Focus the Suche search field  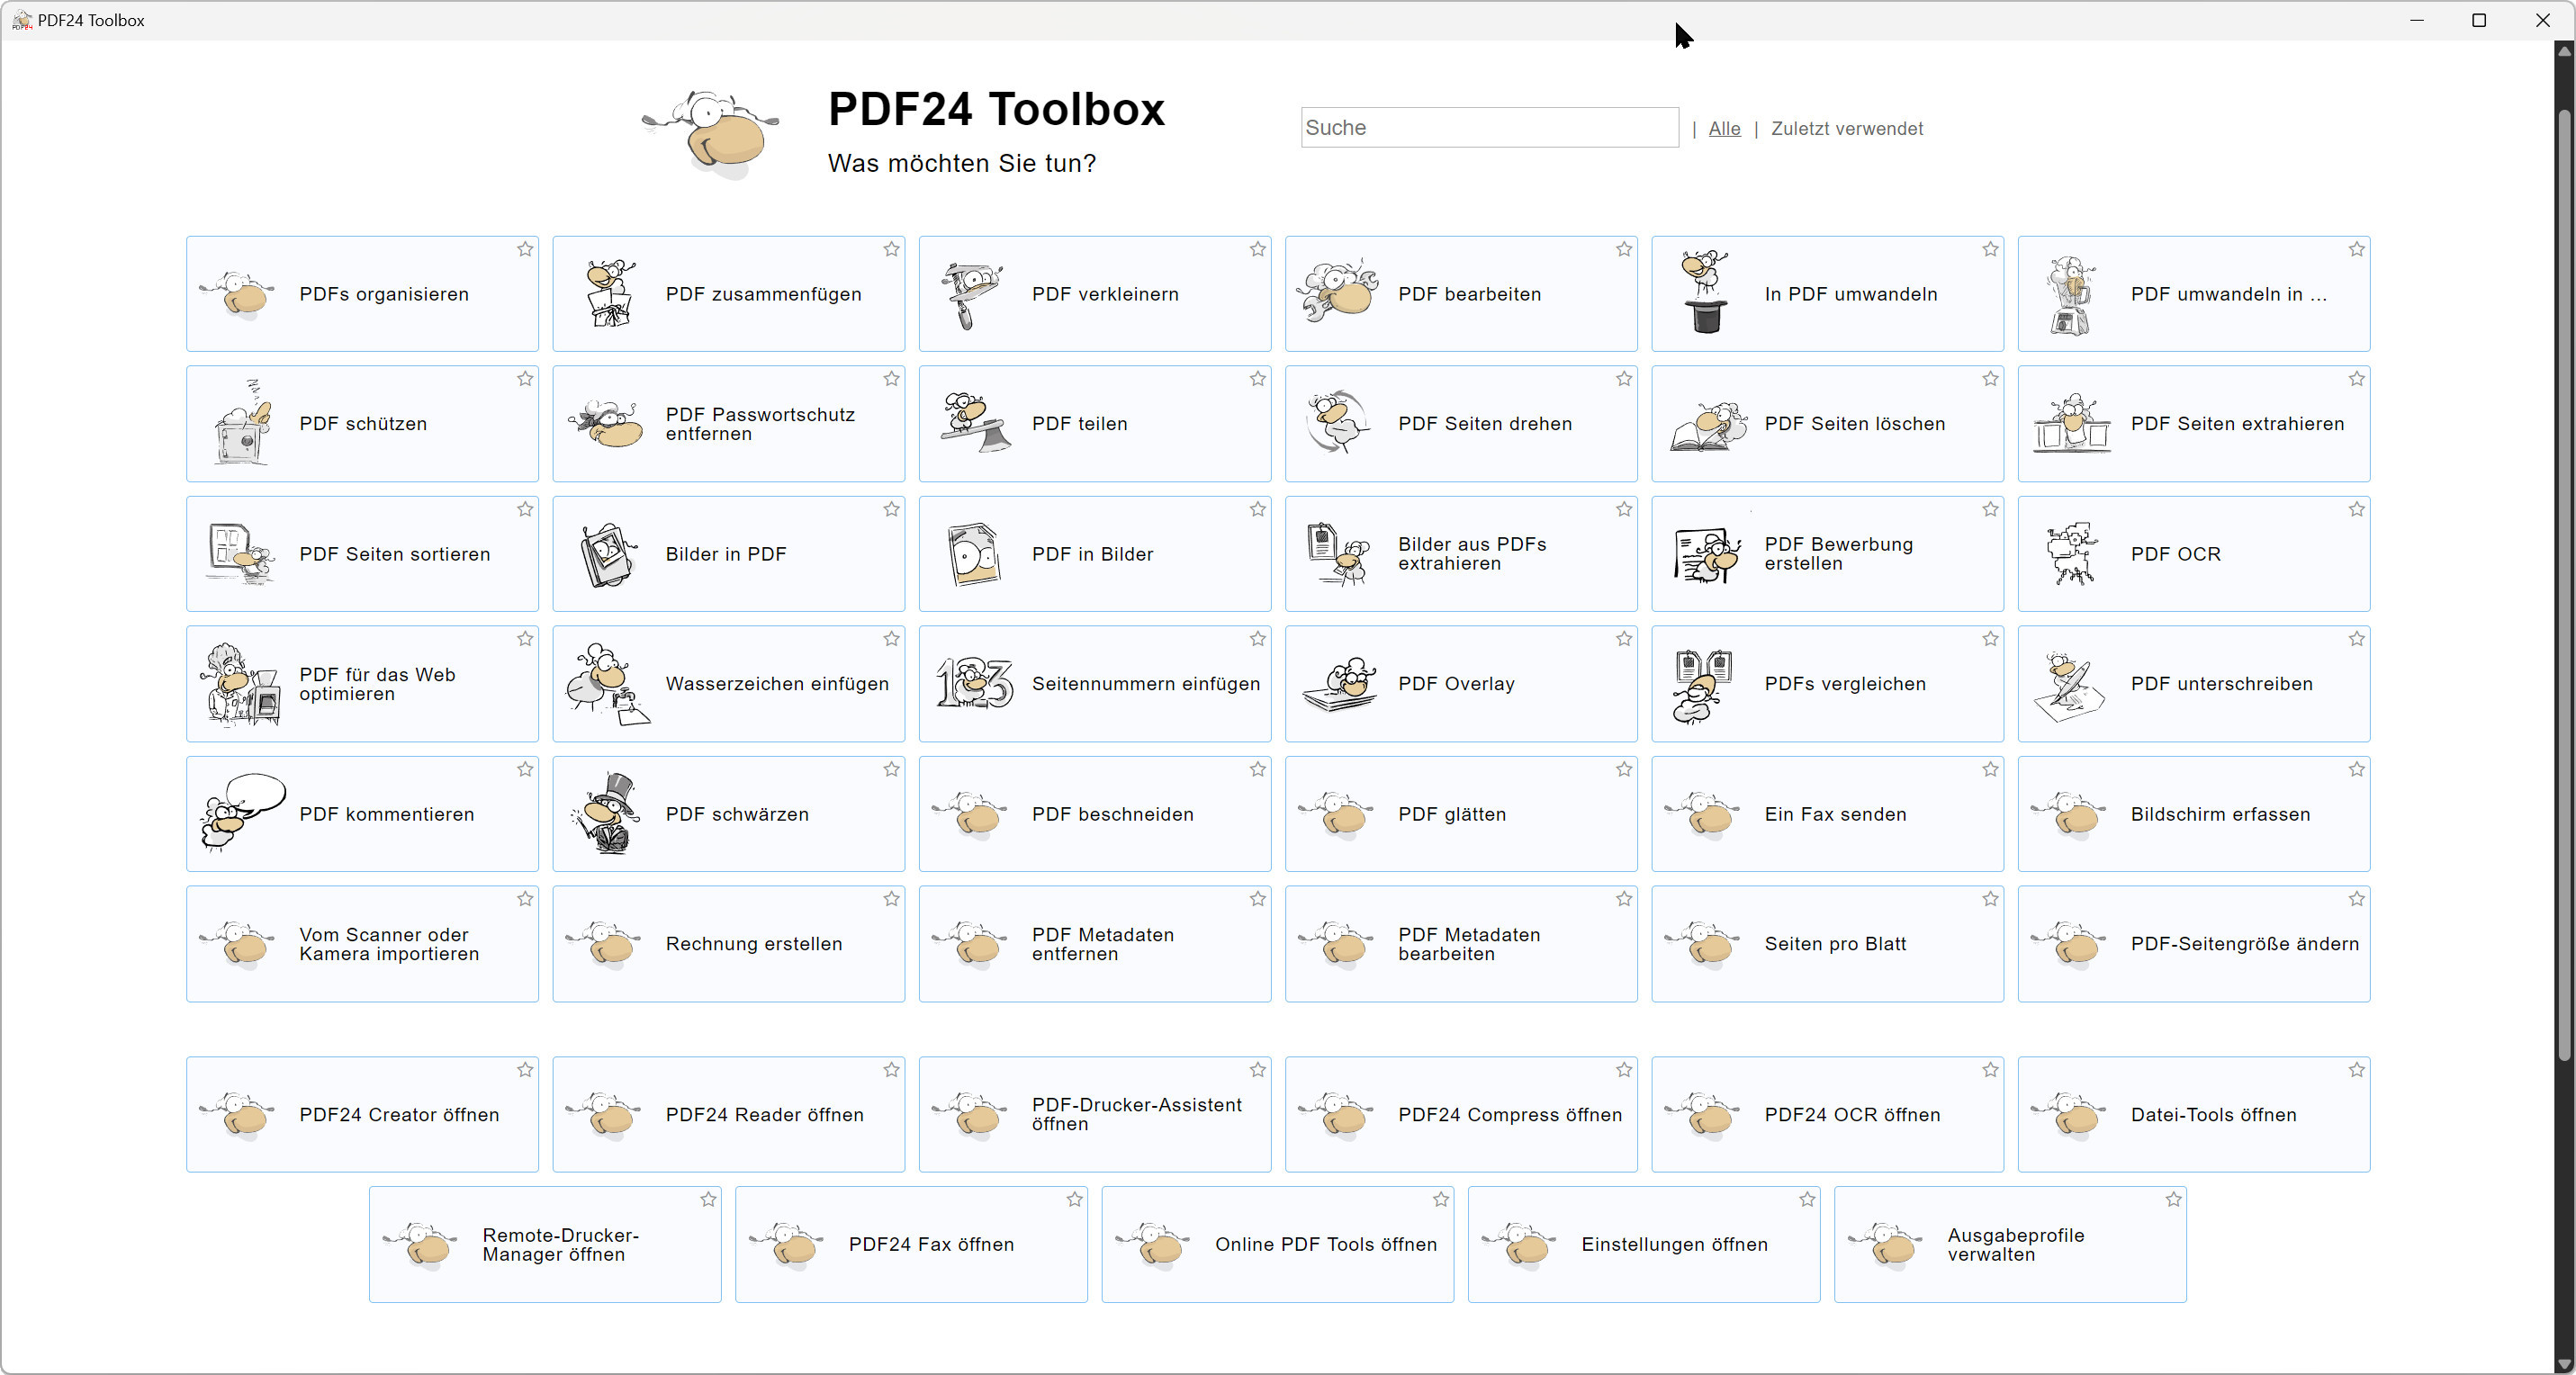click(x=1489, y=128)
